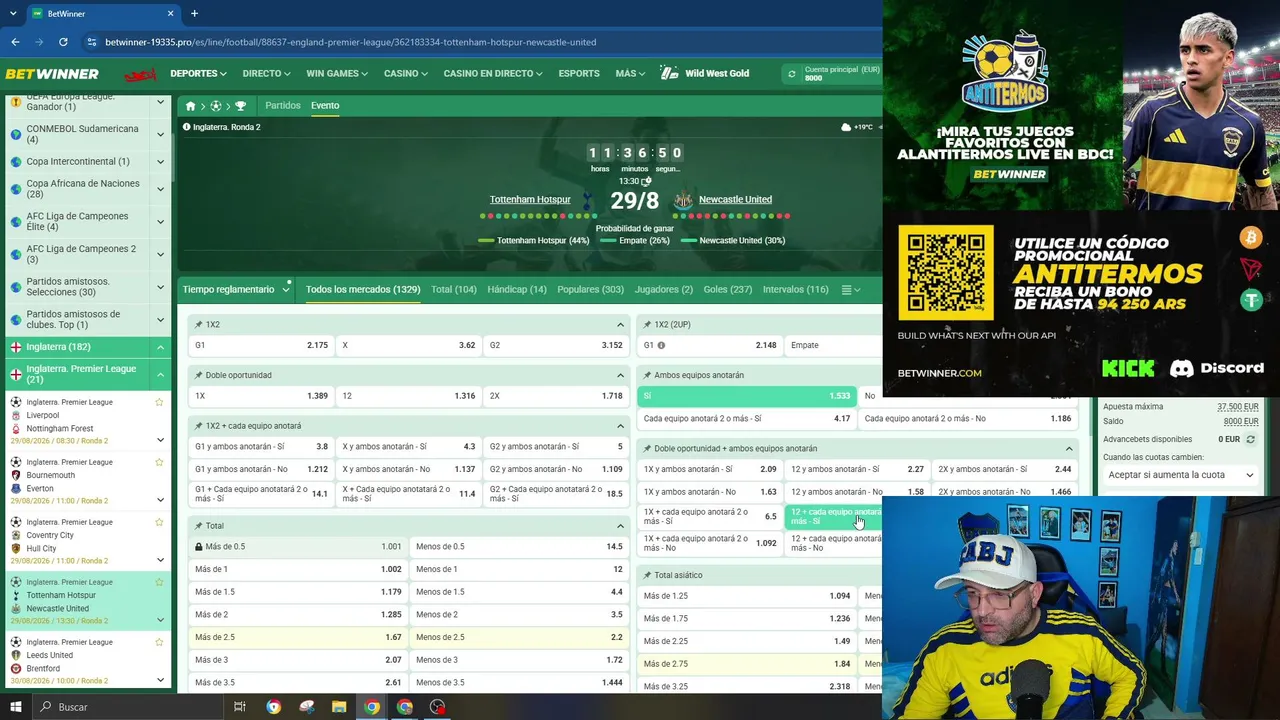This screenshot has height=720, width=1280.
Task: Favorite the Bournemouth vs Everton match
Action: click(x=159, y=462)
